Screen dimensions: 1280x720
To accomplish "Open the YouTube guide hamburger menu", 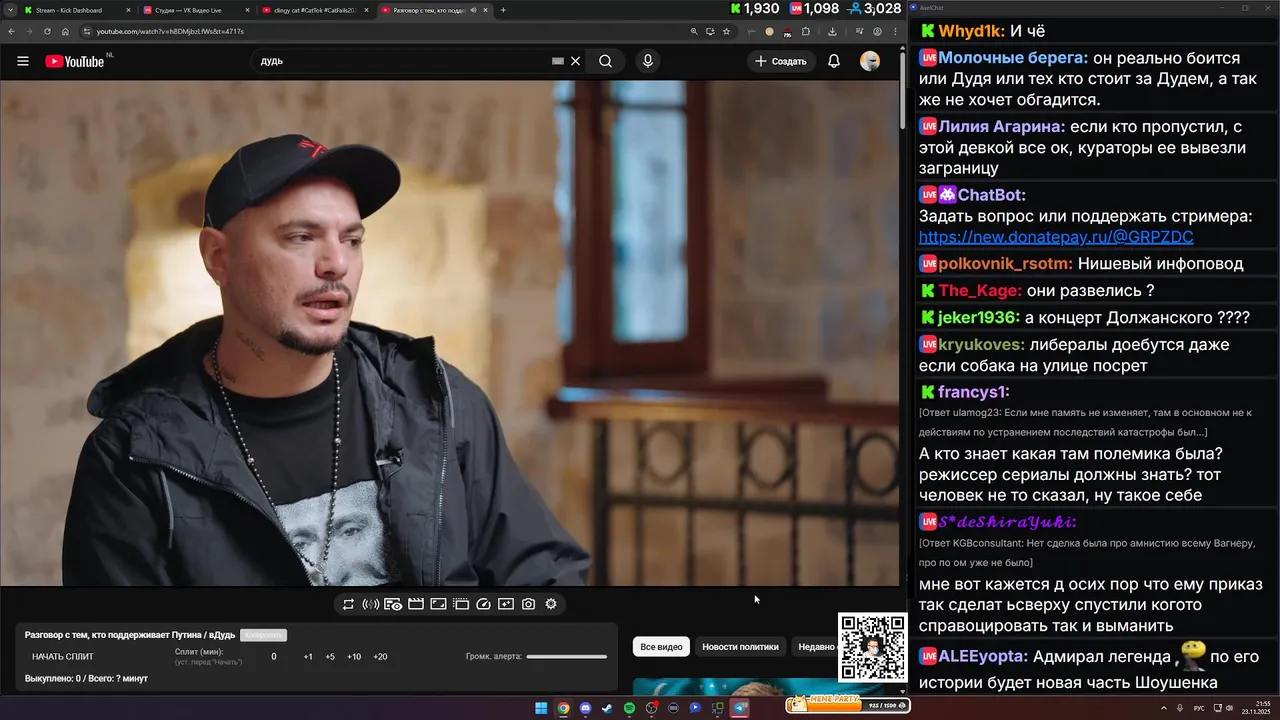I will [x=23, y=61].
